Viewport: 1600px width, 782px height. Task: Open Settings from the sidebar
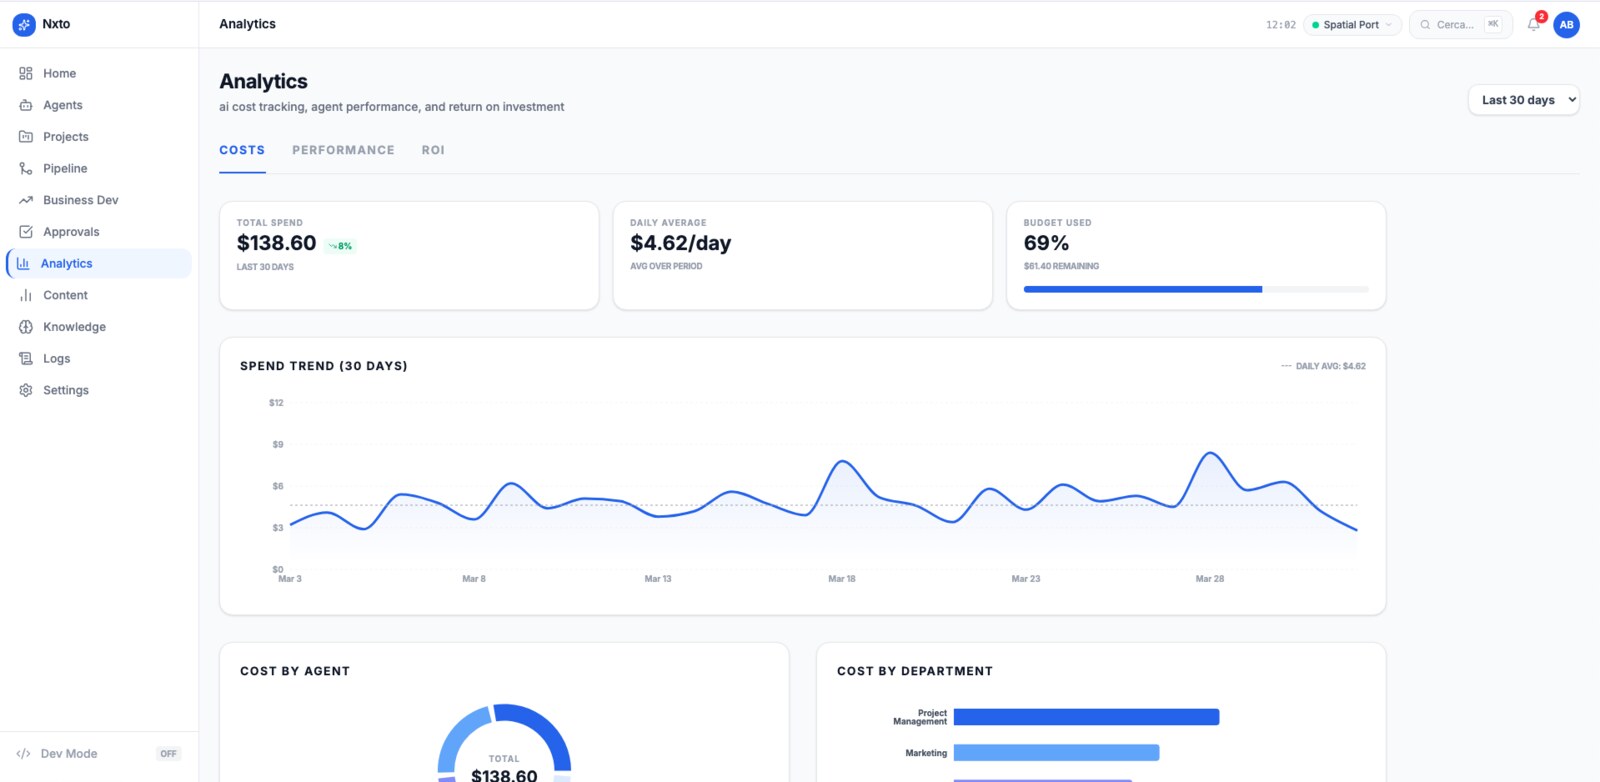coord(99,390)
